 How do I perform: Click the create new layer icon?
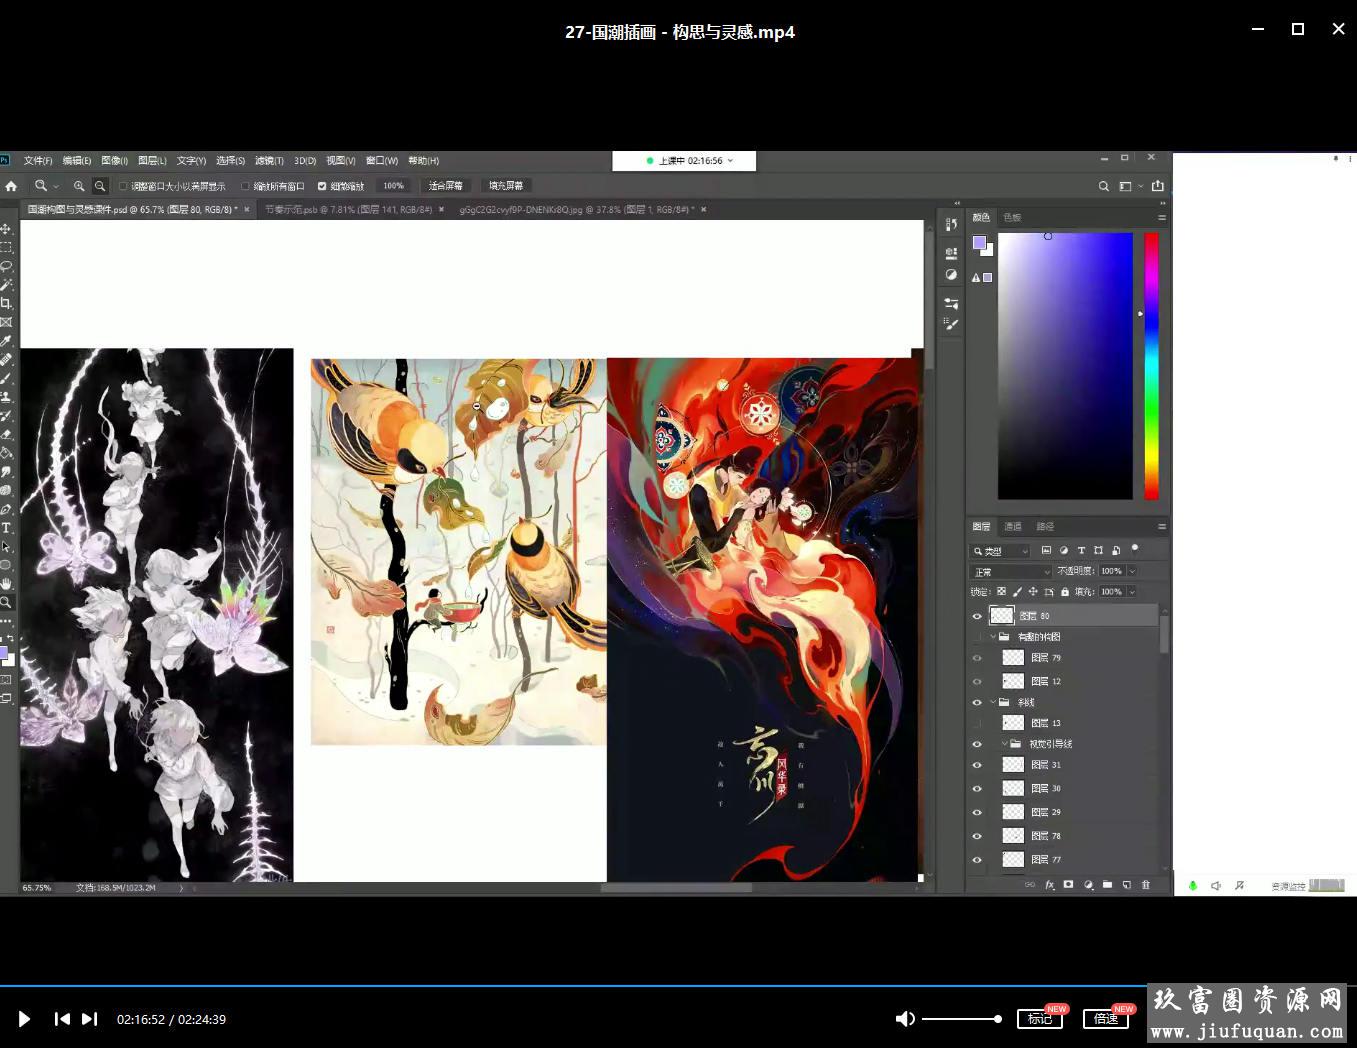pos(1127,885)
